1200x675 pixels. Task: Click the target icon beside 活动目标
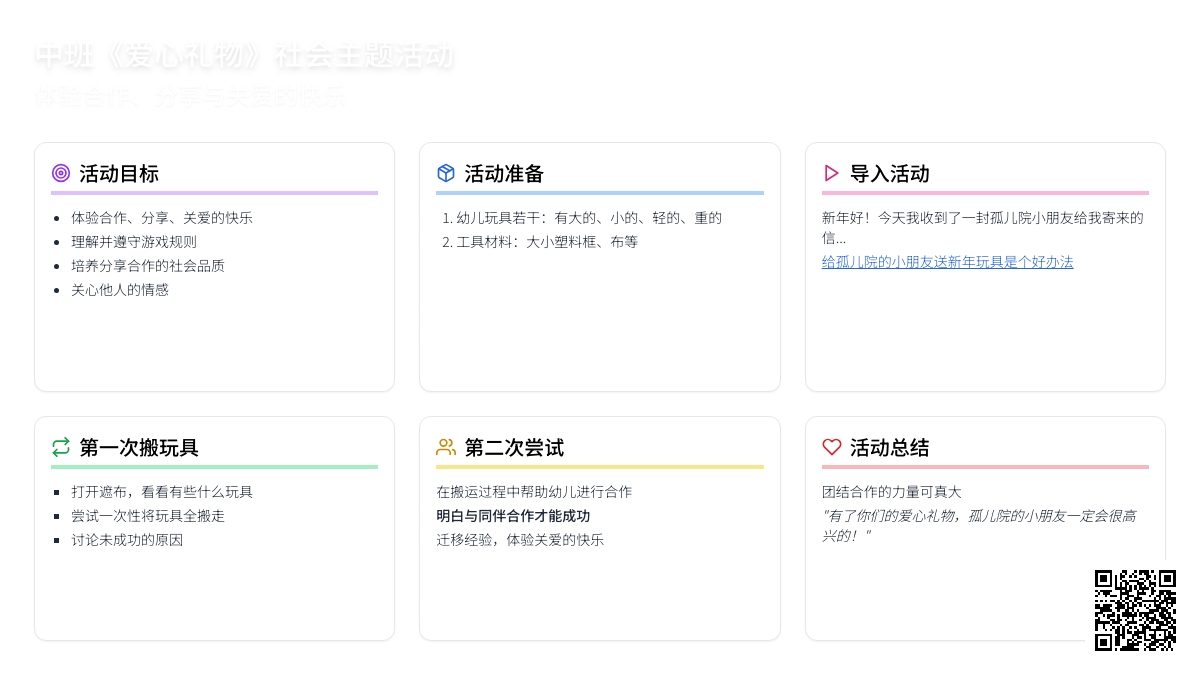(x=61, y=173)
